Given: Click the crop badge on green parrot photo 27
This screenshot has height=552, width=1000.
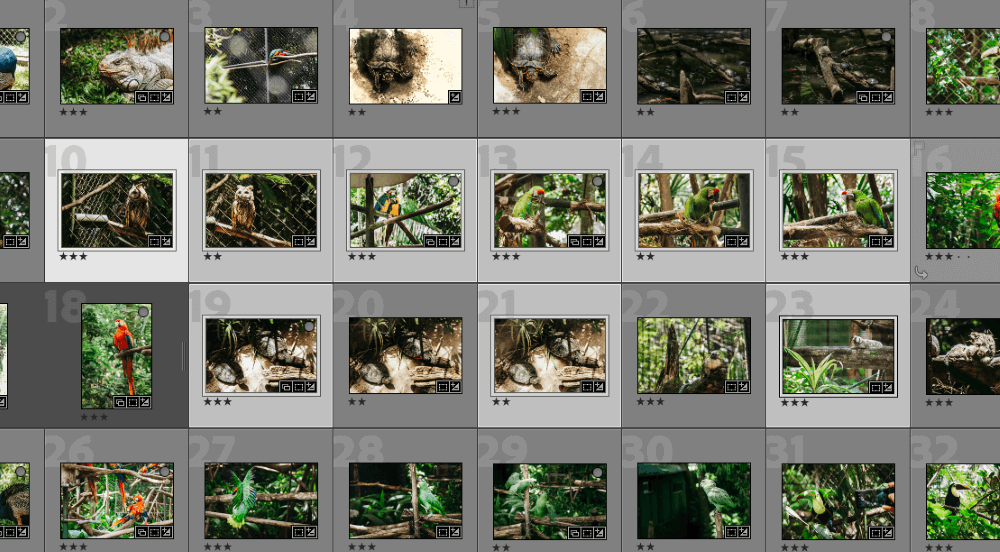Looking at the screenshot, I should point(298,532).
